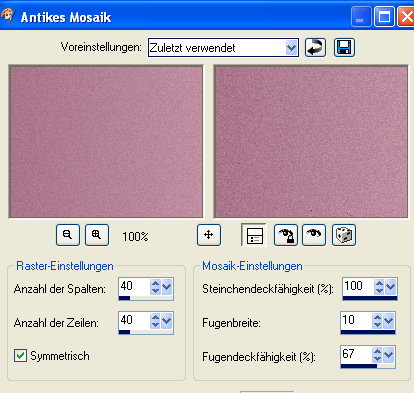Click the navigate pan crosshair button
Image resolution: width=414 pixels, height=393 pixels.
[209, 235]
